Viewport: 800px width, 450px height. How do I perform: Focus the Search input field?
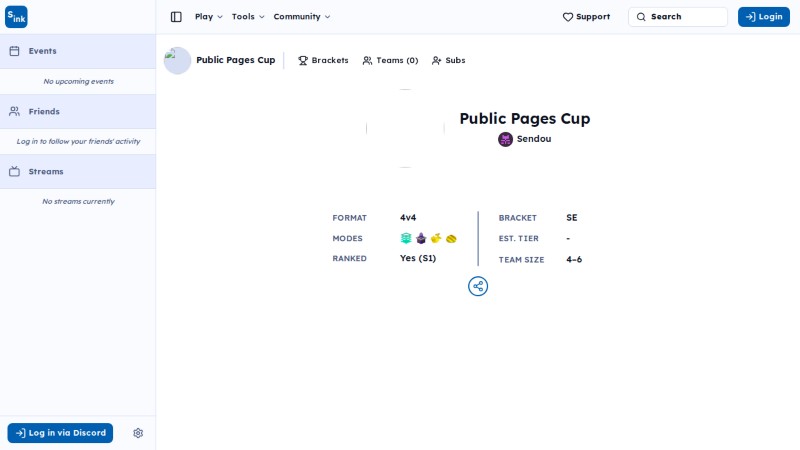678,17
